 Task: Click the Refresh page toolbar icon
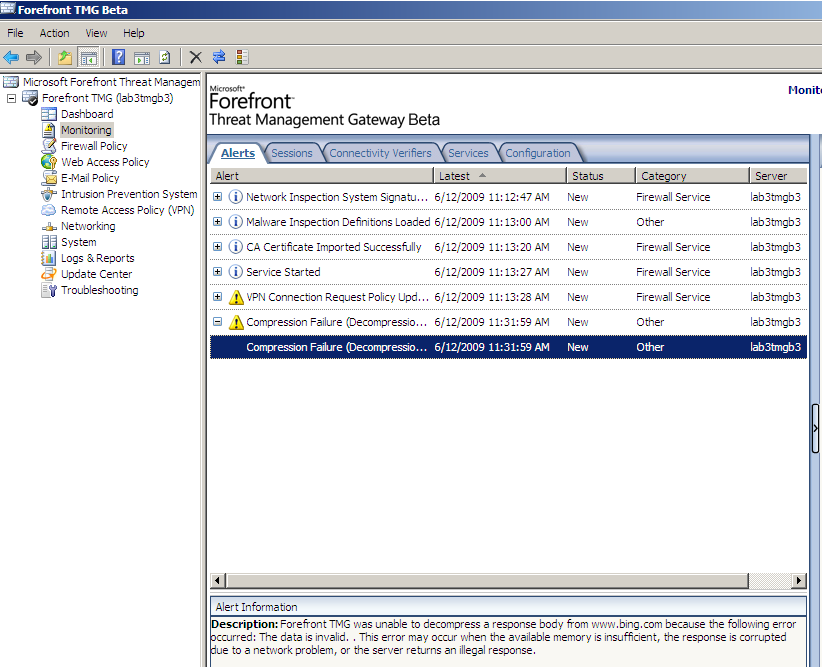(165, 57)
